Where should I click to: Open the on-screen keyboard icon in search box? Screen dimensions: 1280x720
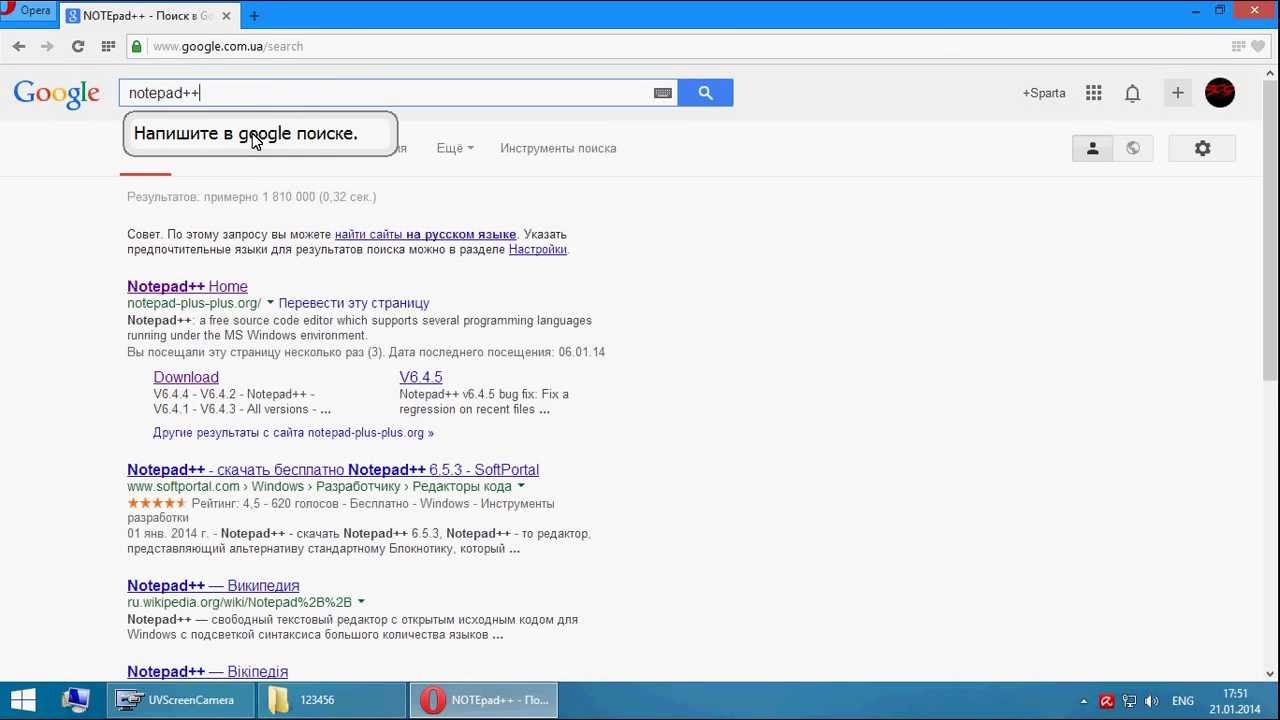(662, 93)
